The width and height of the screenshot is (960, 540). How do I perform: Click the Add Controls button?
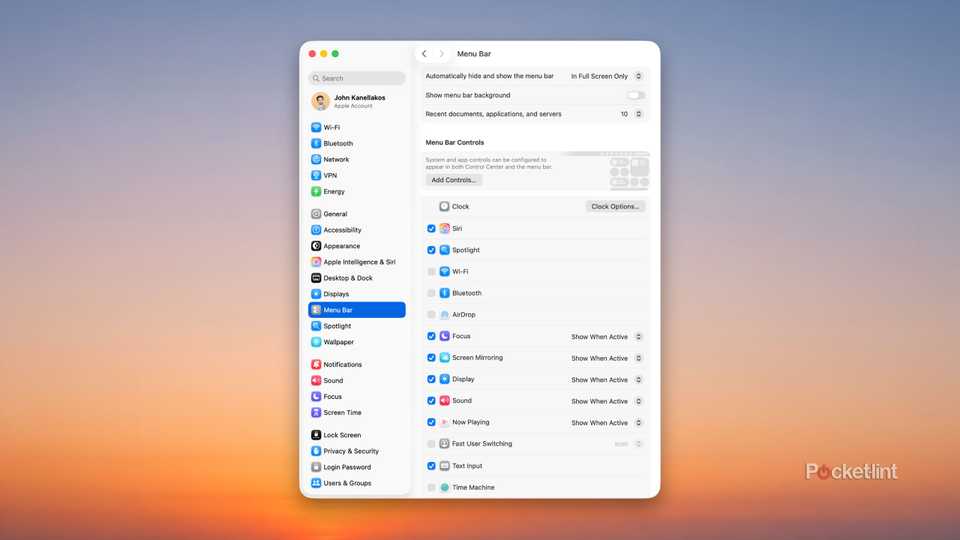[x=454, y=180]
